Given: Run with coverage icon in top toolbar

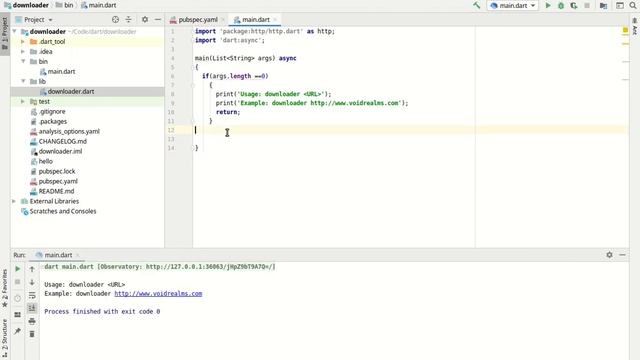Looking at the screenshot, I should click(573, 5).
